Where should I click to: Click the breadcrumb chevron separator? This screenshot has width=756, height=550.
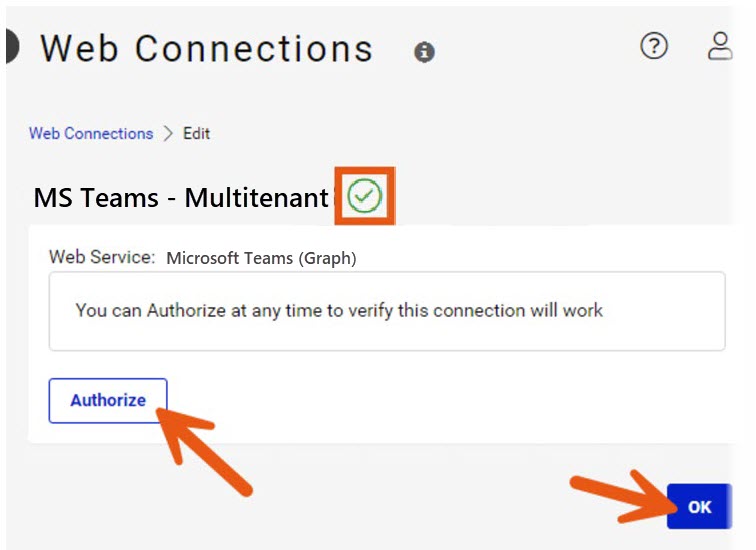pos(168,134)
